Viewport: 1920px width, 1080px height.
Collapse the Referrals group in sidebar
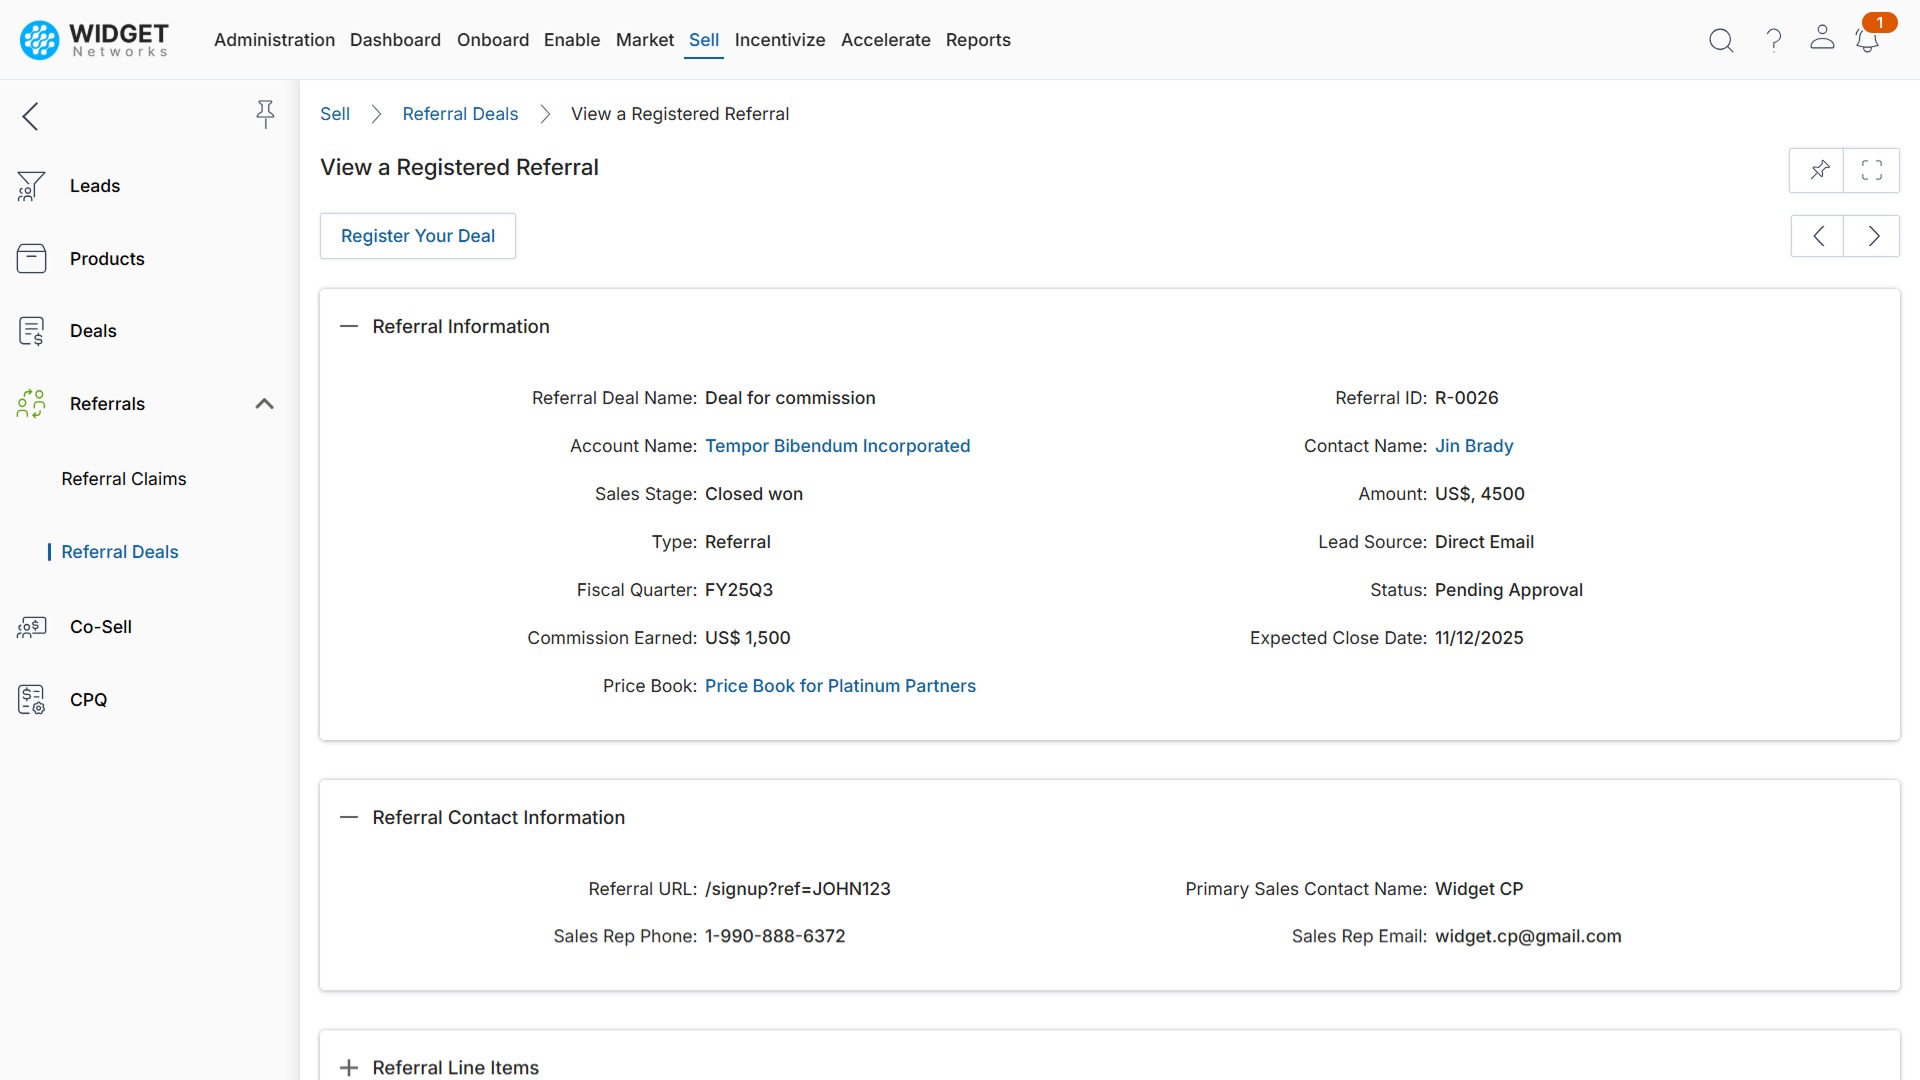(264, 404)
